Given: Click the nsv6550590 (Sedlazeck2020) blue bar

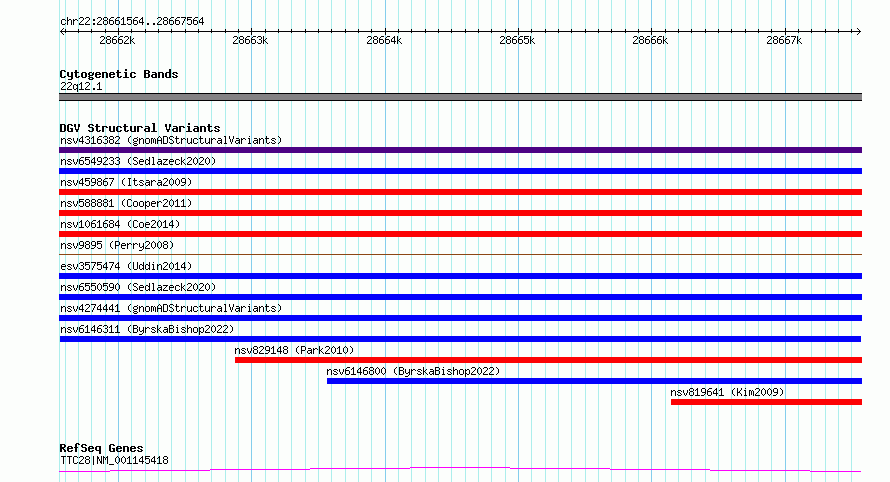Looking at the screenshot, I should pyautogui.click(x=460, y=297).
